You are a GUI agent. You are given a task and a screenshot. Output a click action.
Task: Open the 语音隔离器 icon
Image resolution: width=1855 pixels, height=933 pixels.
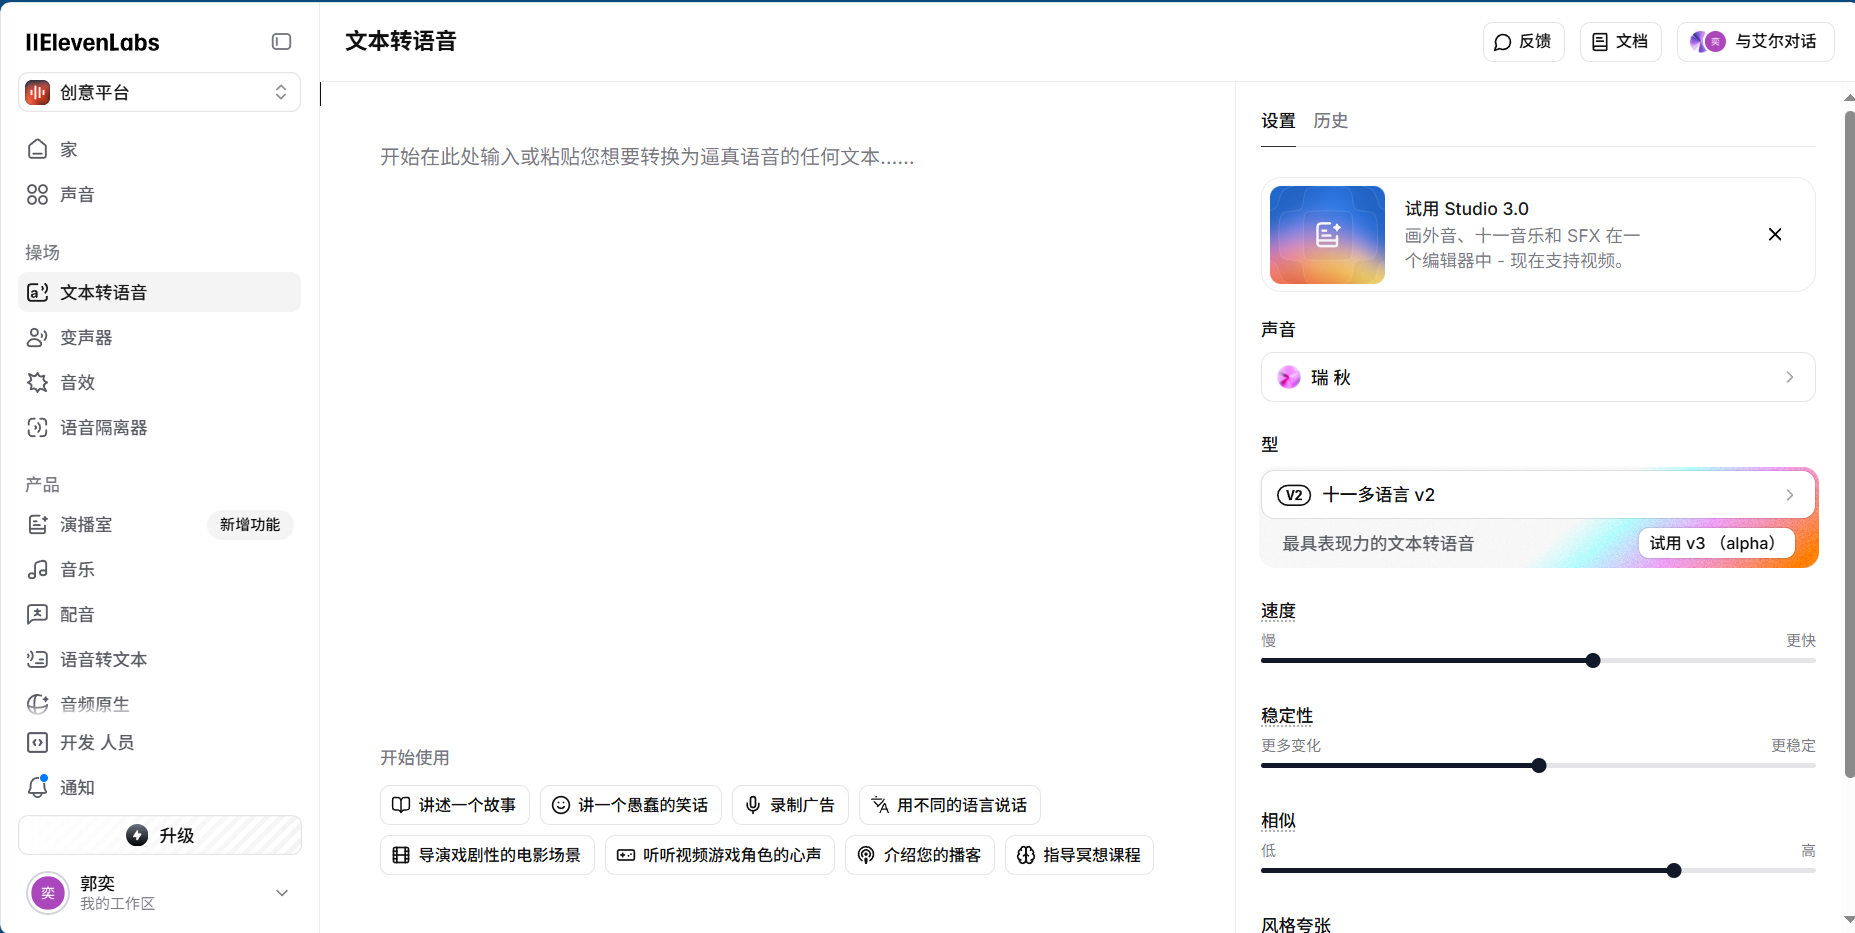(37, 427)
